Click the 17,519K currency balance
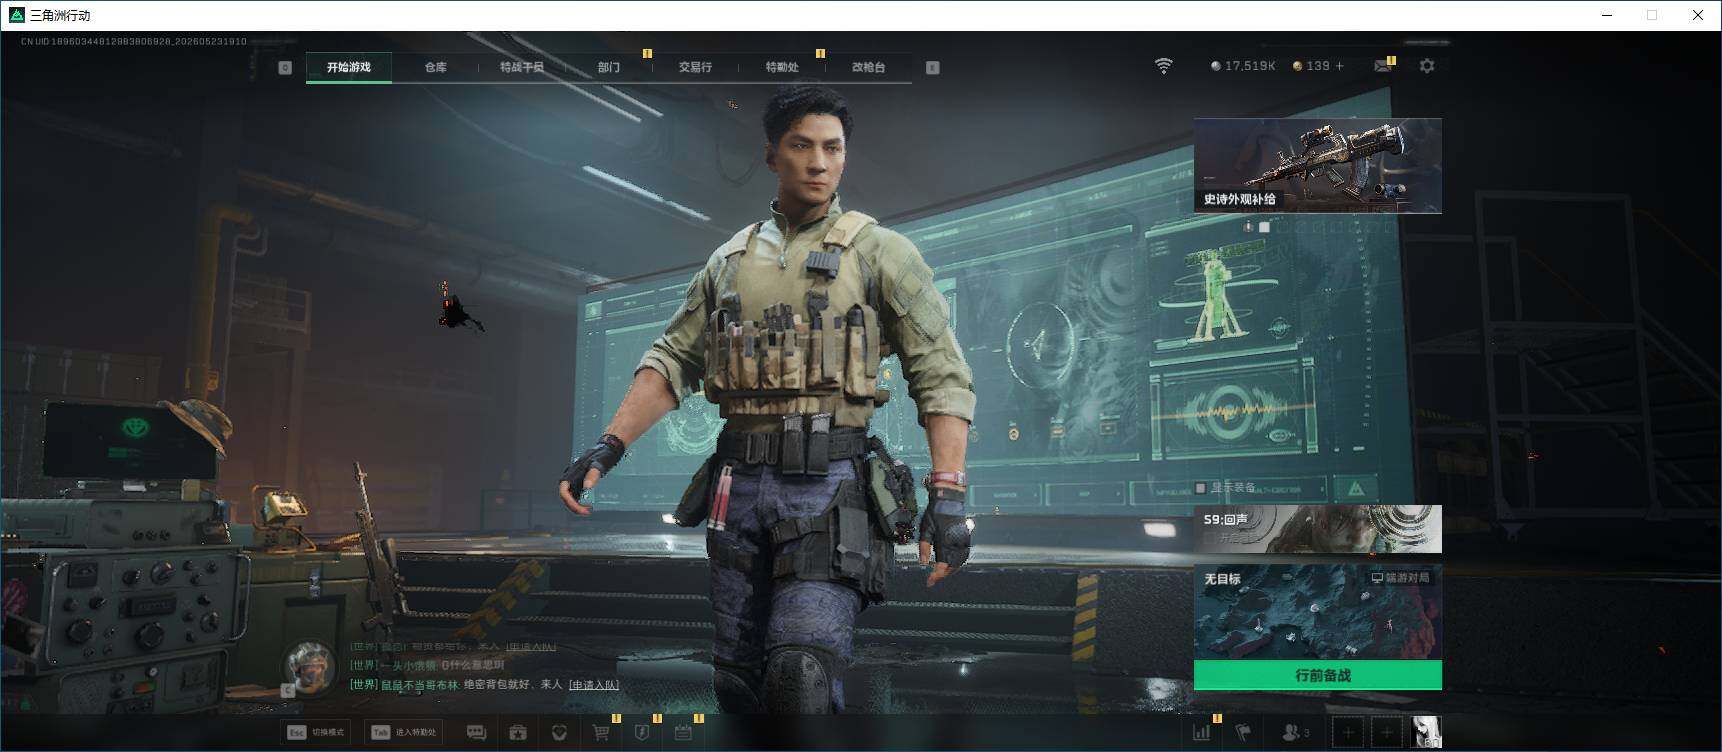 click(1243, 66)
